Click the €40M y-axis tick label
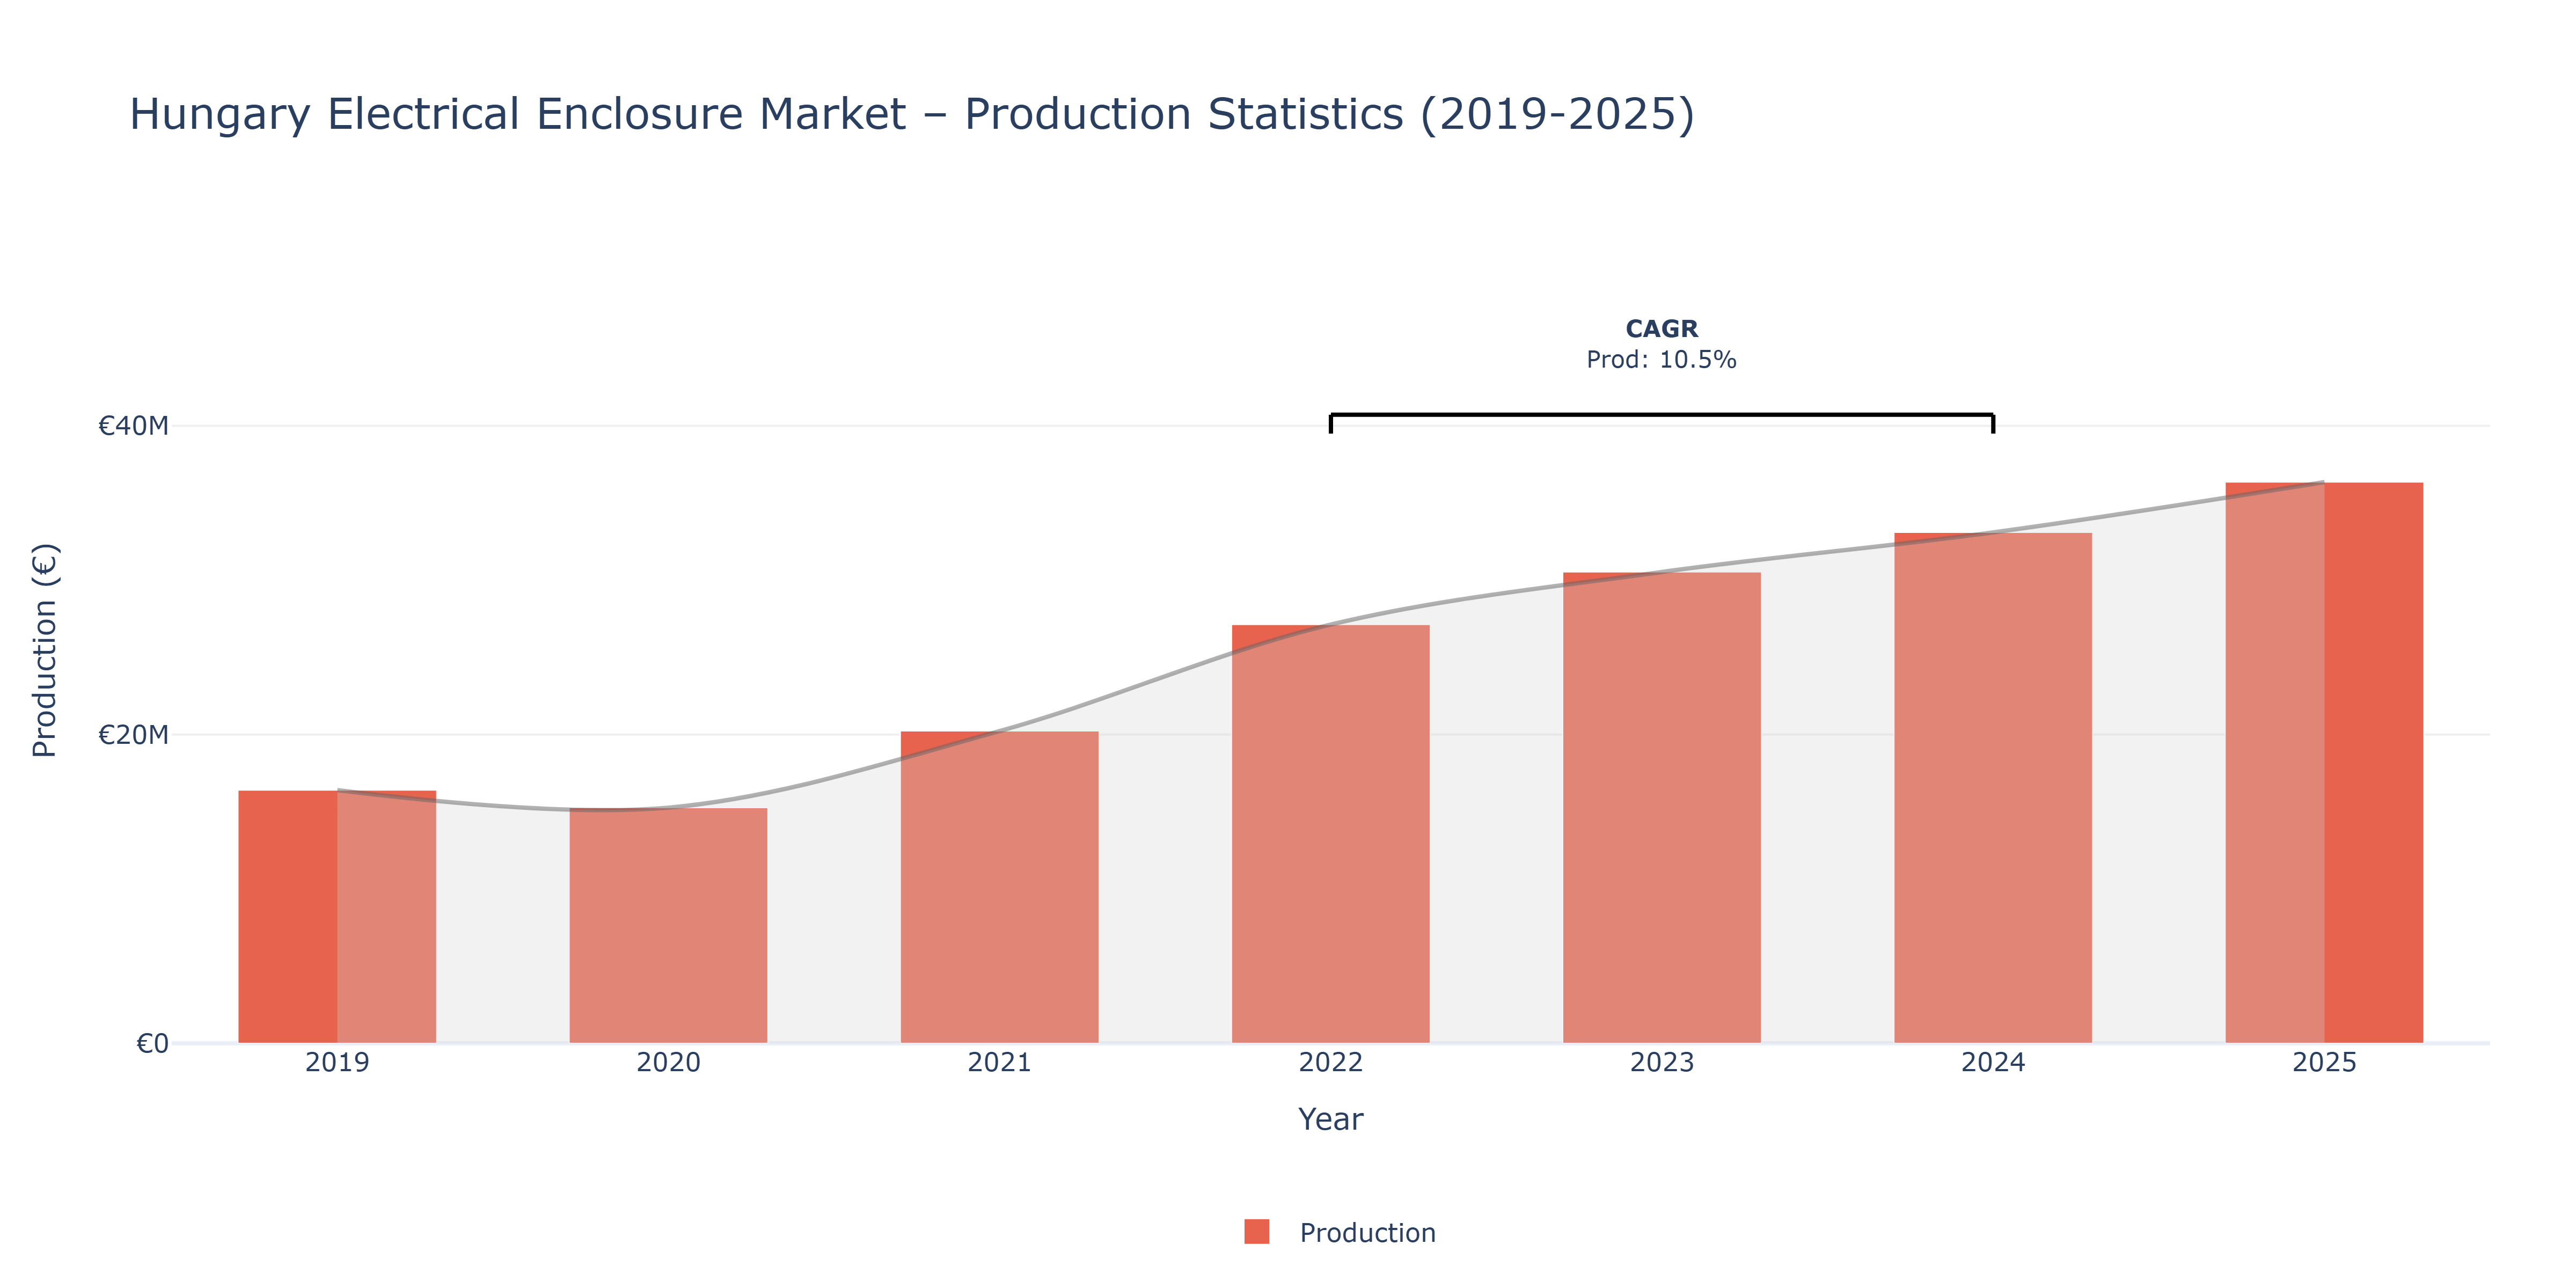The width and height of the screenshot is (2576, 1288). (133, 426)
